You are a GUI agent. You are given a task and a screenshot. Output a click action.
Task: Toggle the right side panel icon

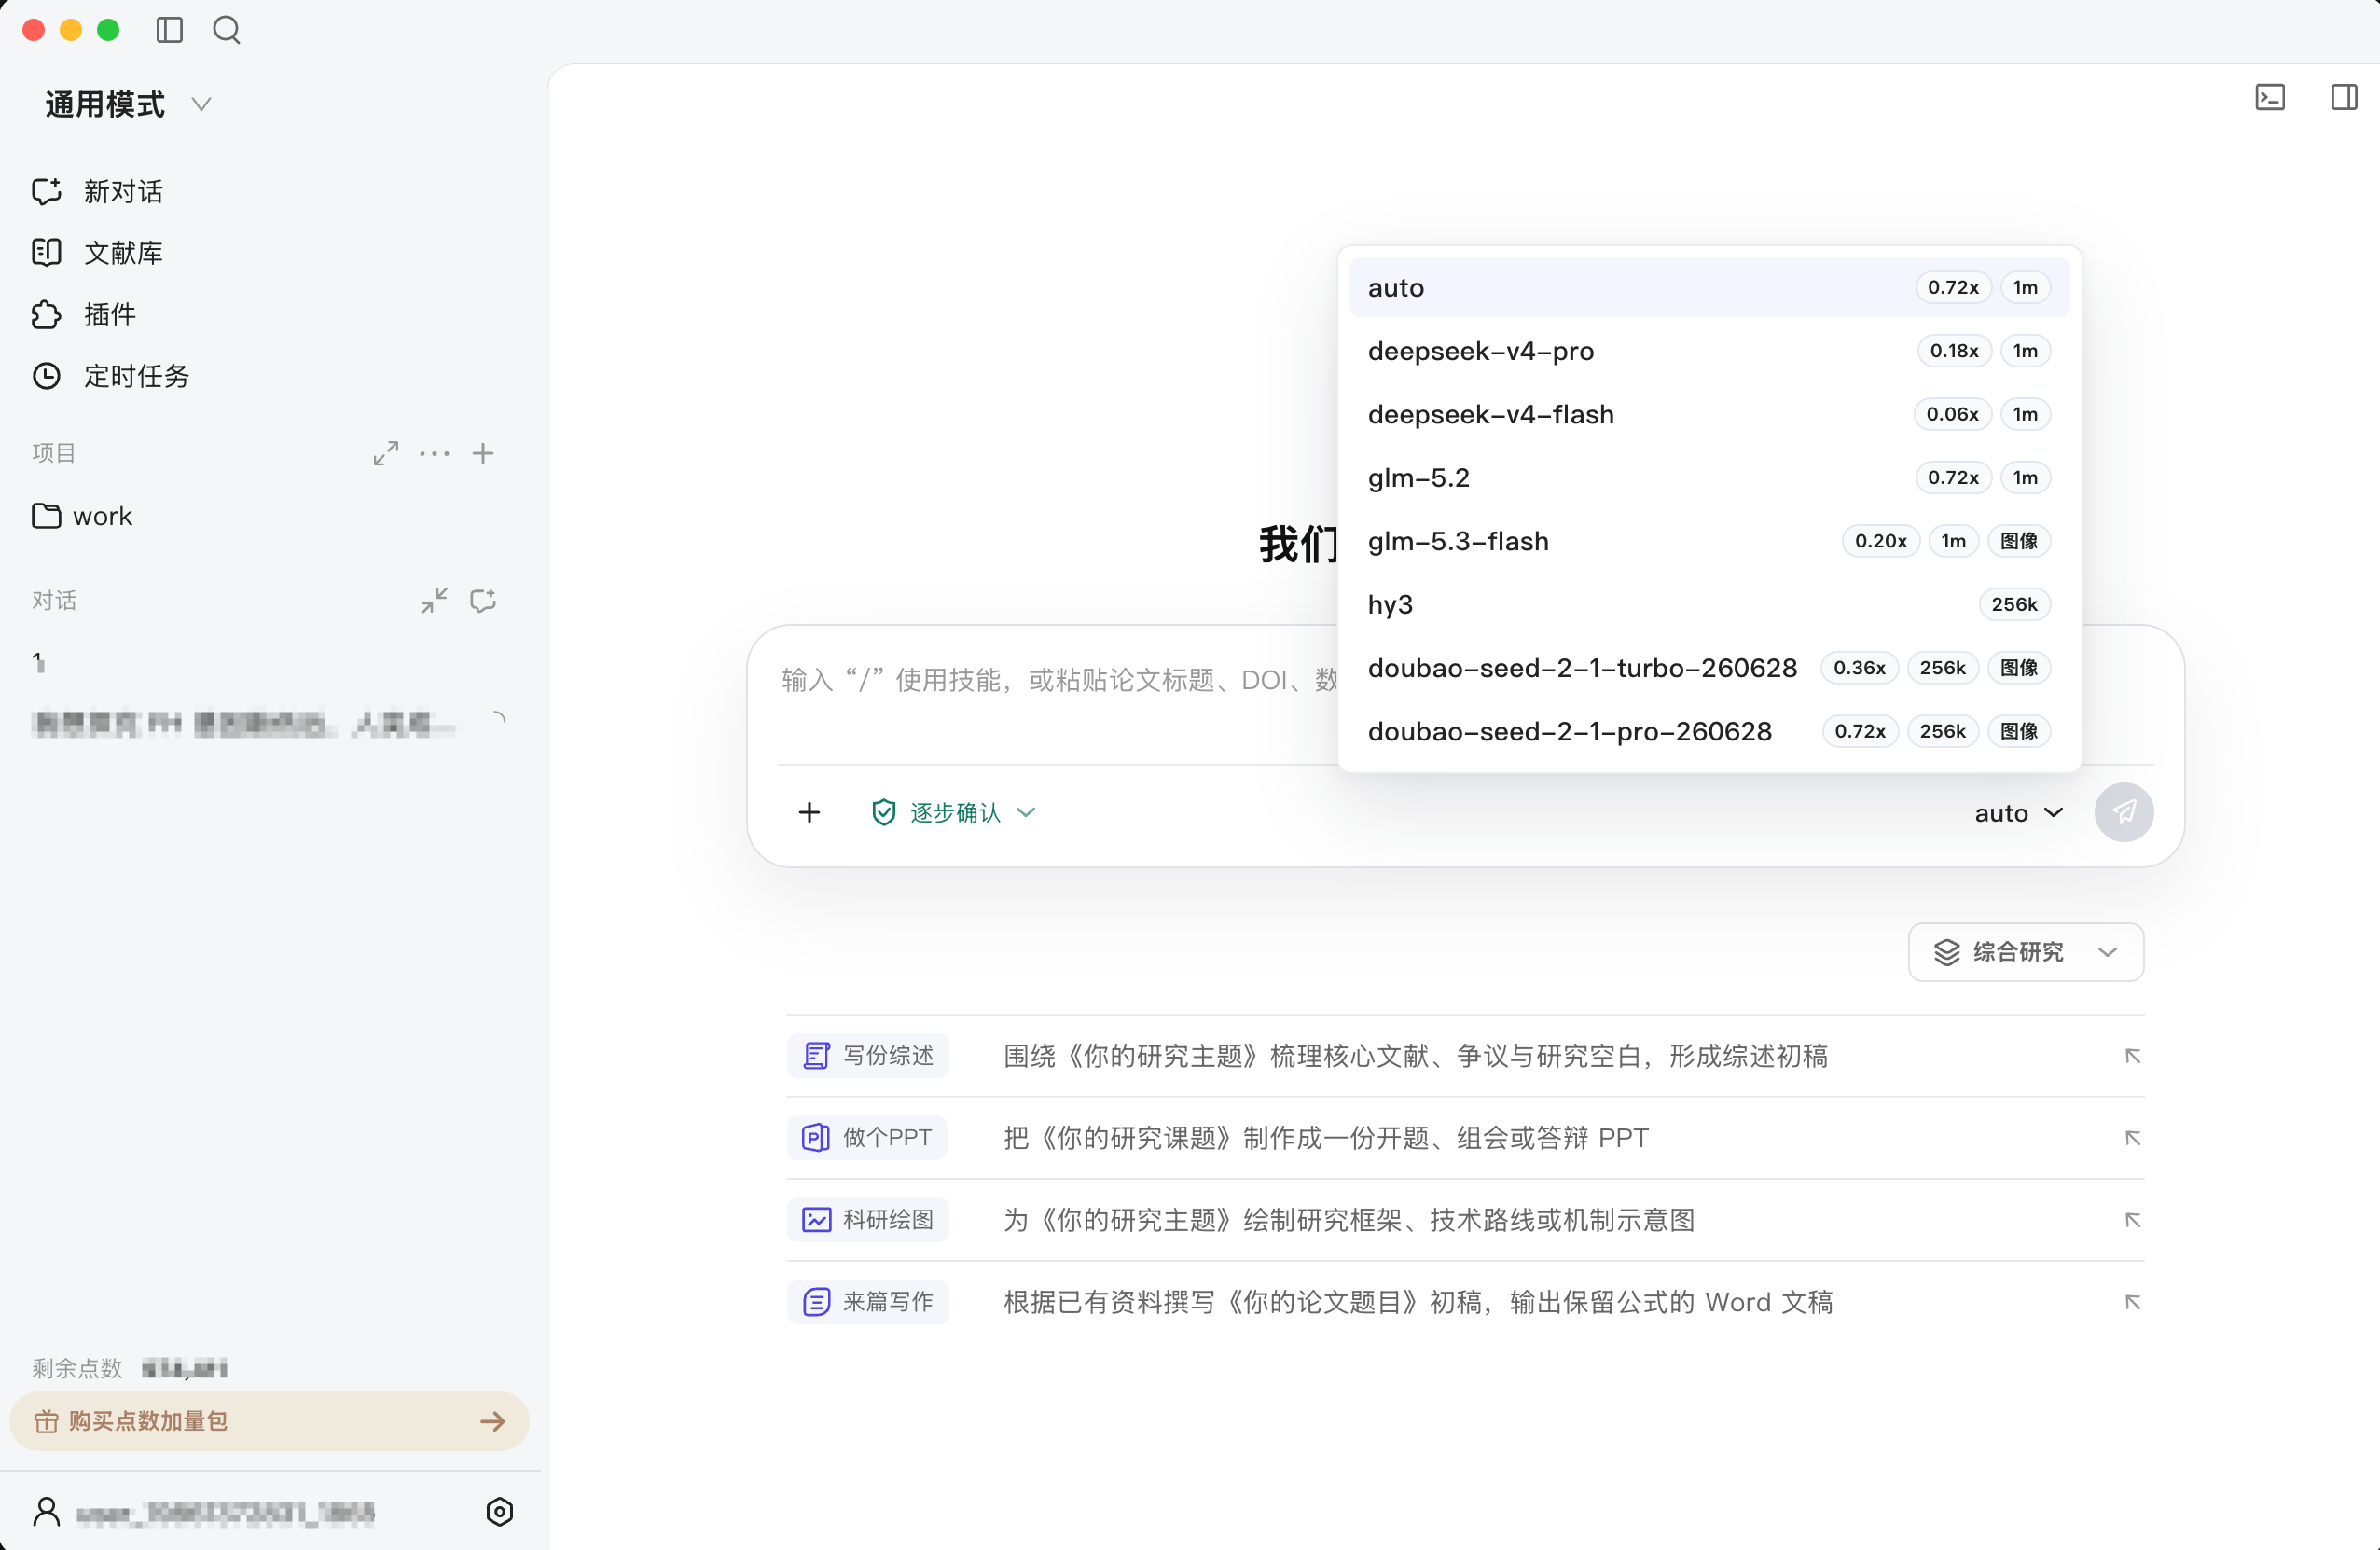(2344, 97)
